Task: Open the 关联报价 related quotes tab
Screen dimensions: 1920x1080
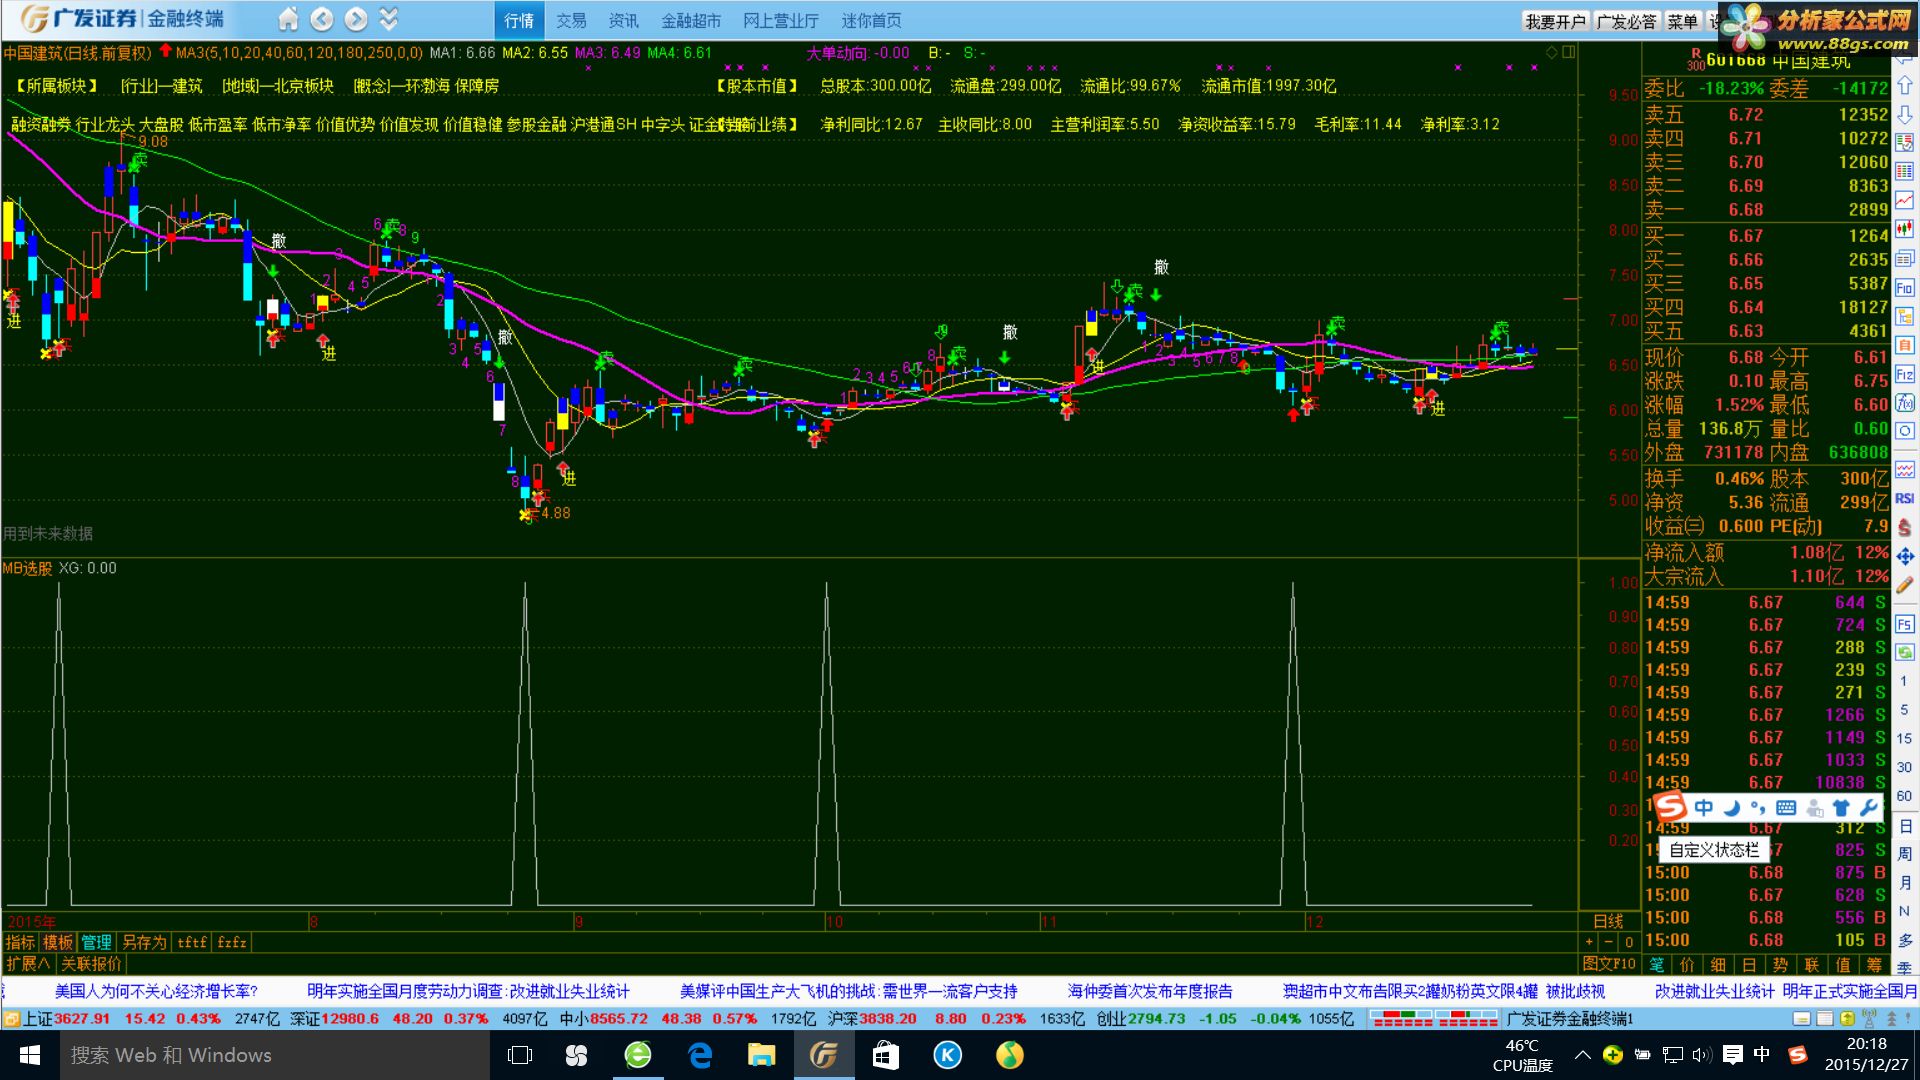Action: pos(91,964)
